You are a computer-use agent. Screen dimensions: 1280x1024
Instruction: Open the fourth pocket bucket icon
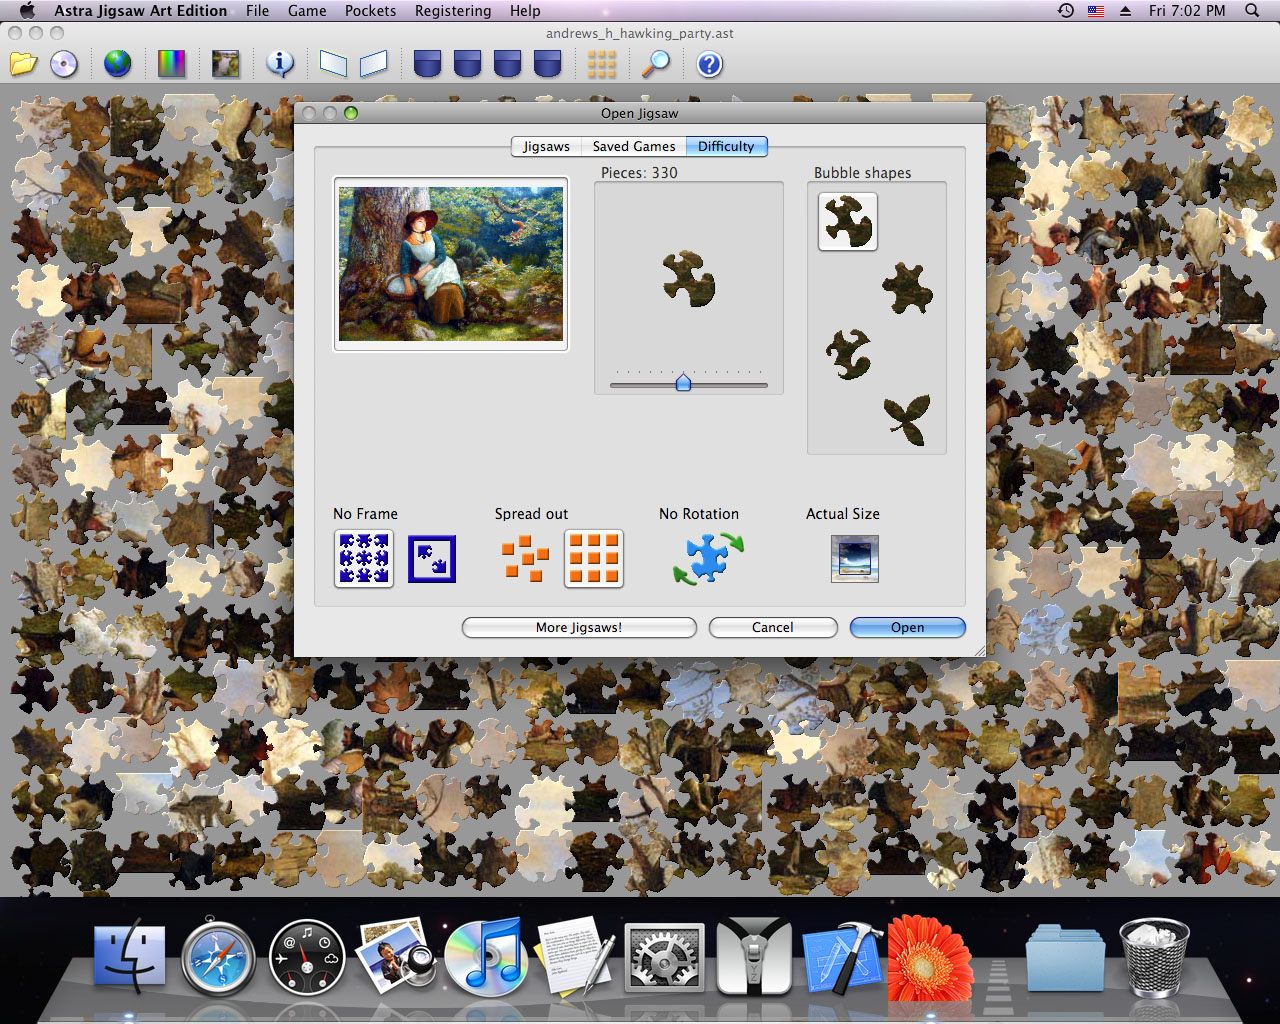(548, 65)
